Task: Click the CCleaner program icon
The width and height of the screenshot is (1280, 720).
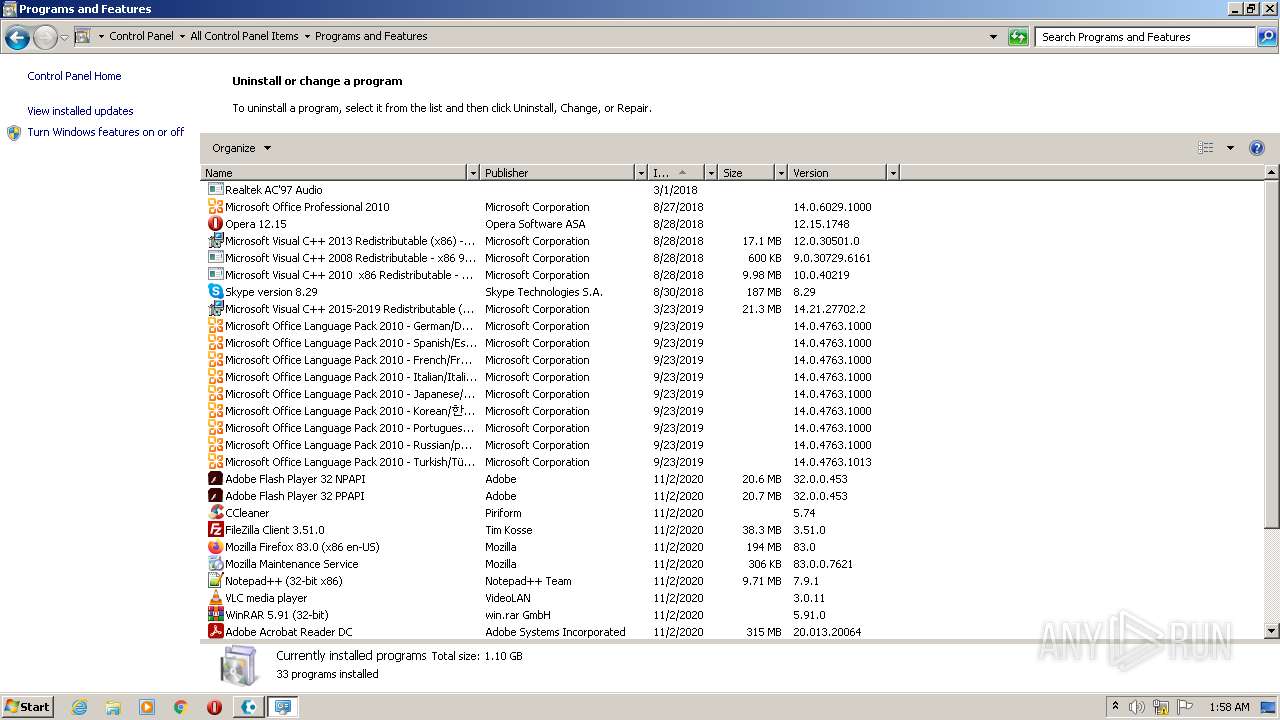Action: pyautogui.click(x=215, y=512)
